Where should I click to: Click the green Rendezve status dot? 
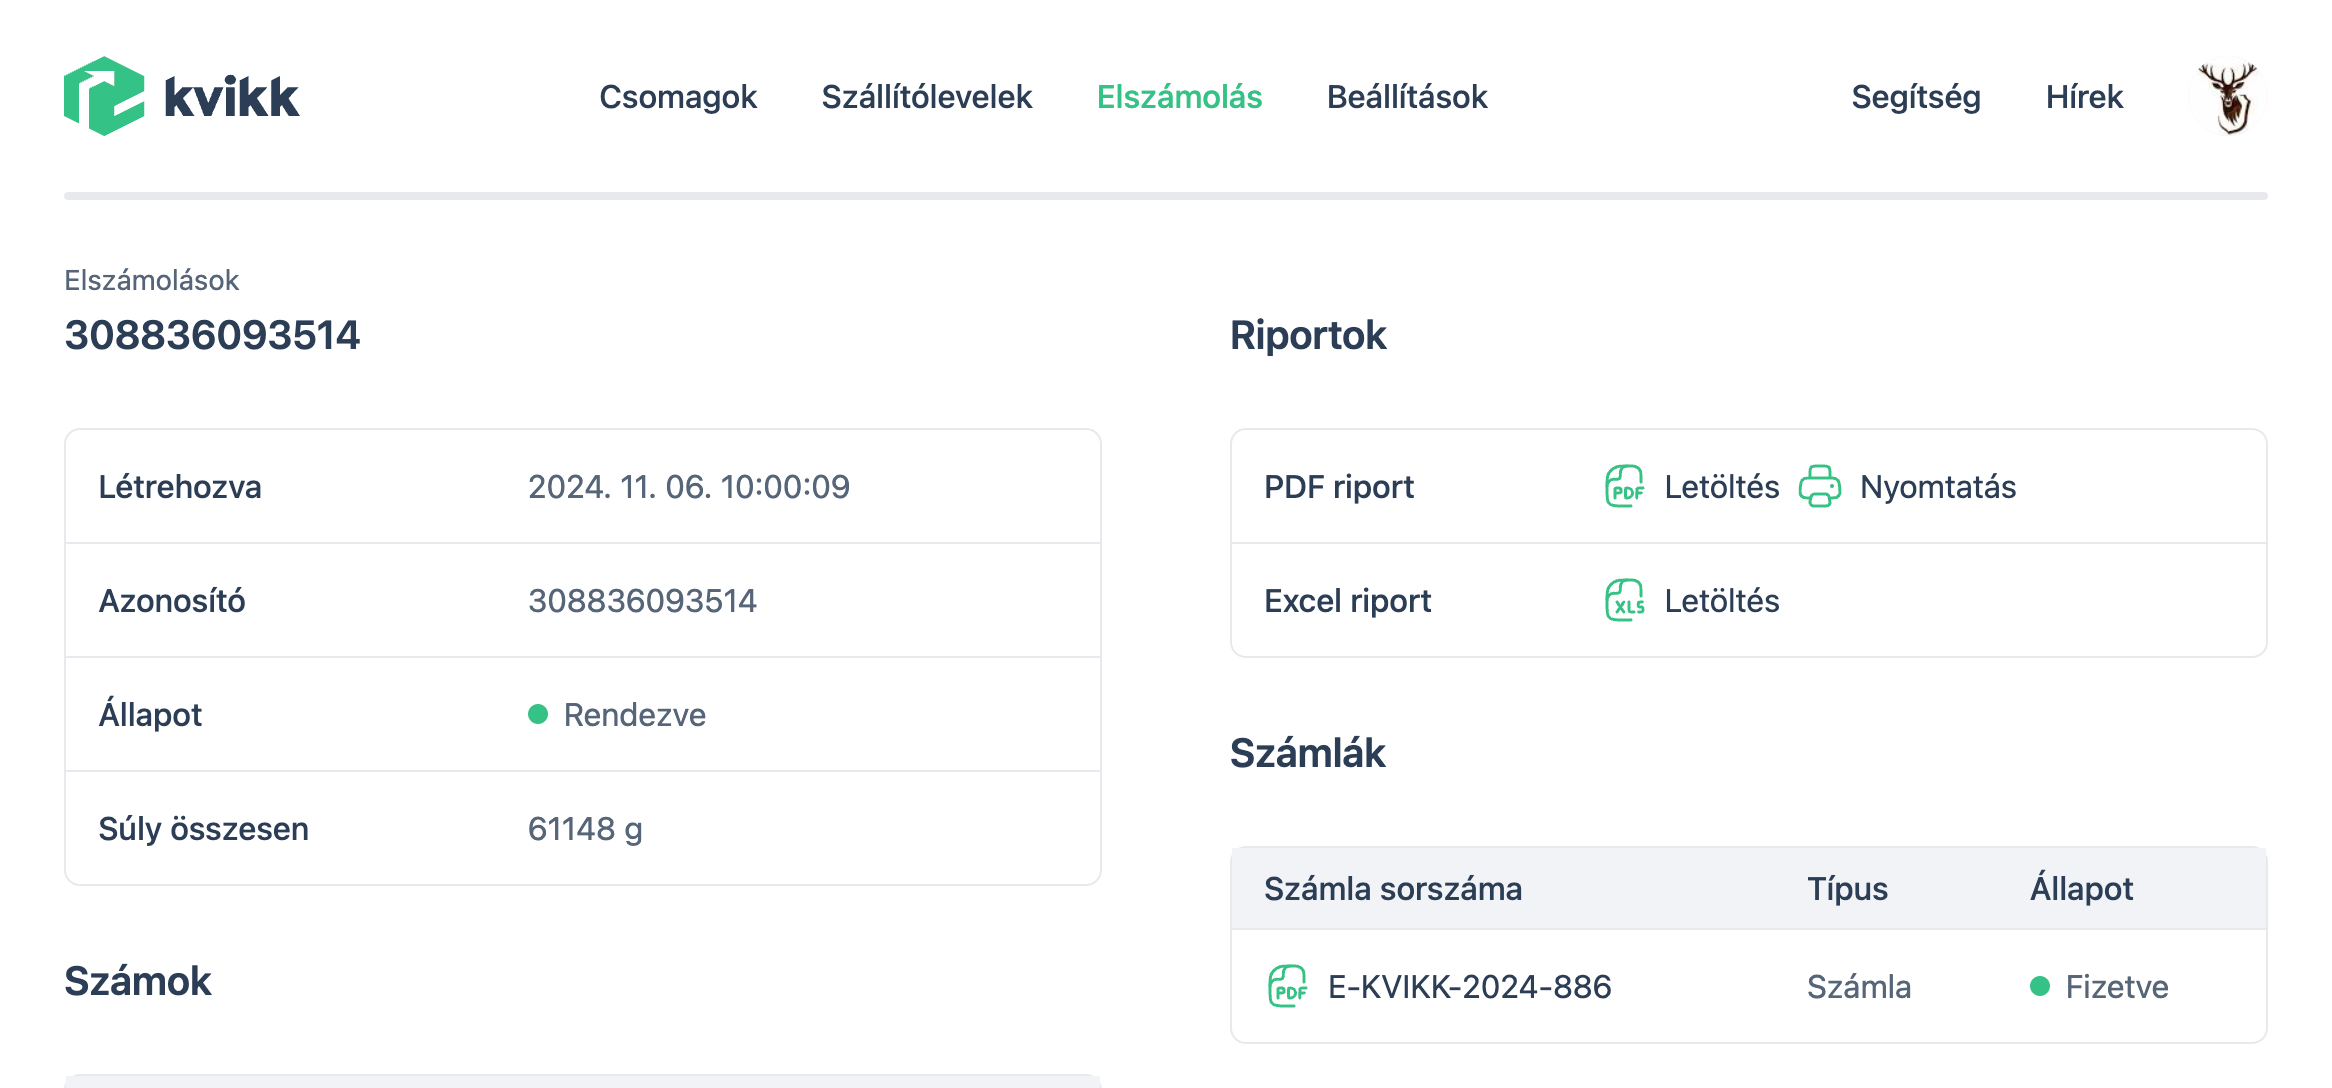[538, 714]
